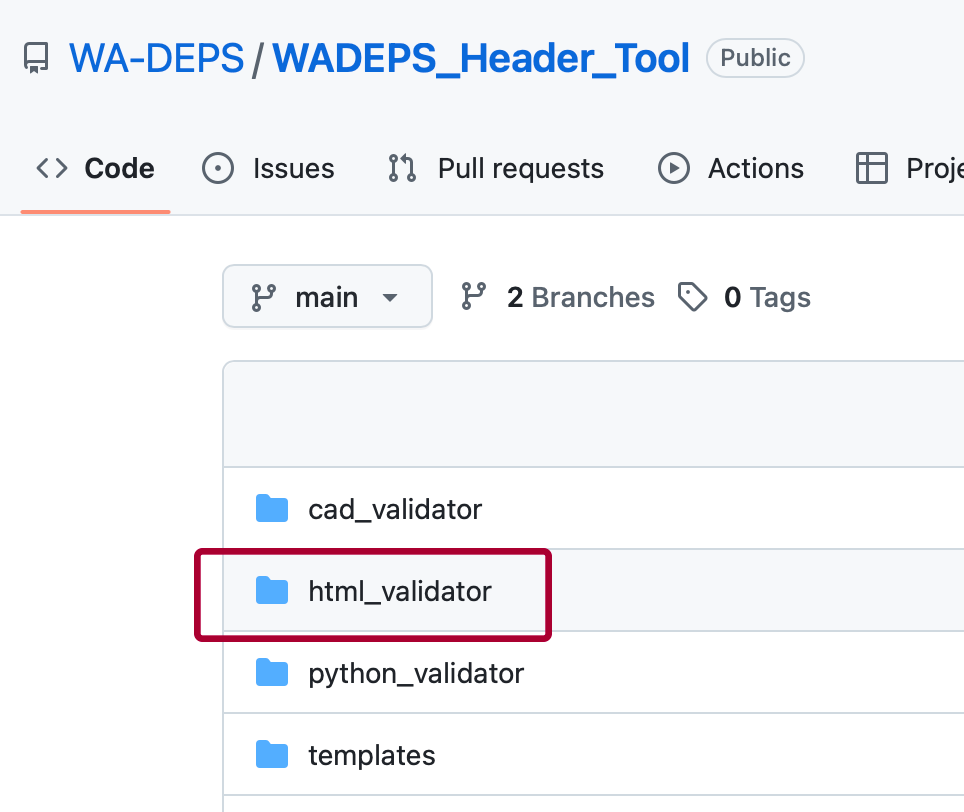Screen dimensions: 964x812
Task: Click the WADEPS_Header_Tool repository name link
Action: coord(483,57)
